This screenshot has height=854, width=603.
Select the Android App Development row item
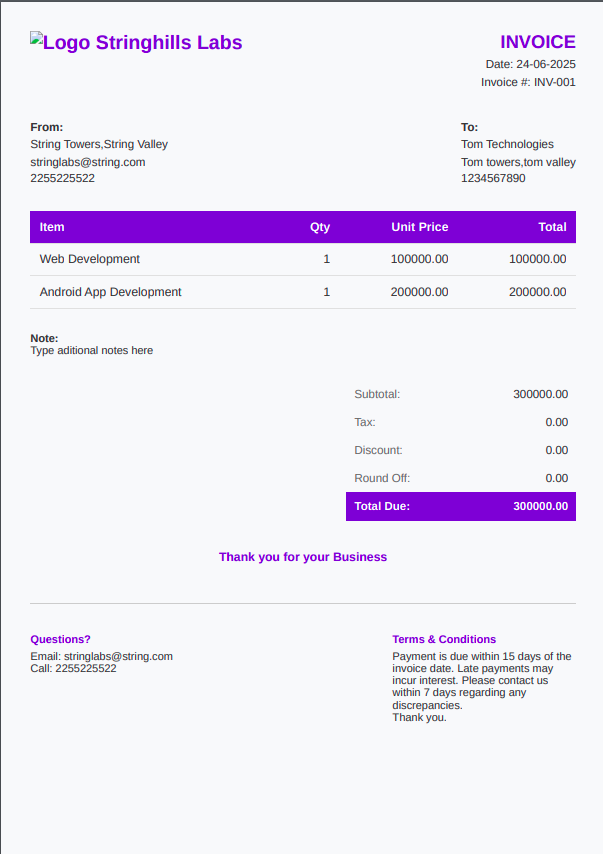click(111, 292)
